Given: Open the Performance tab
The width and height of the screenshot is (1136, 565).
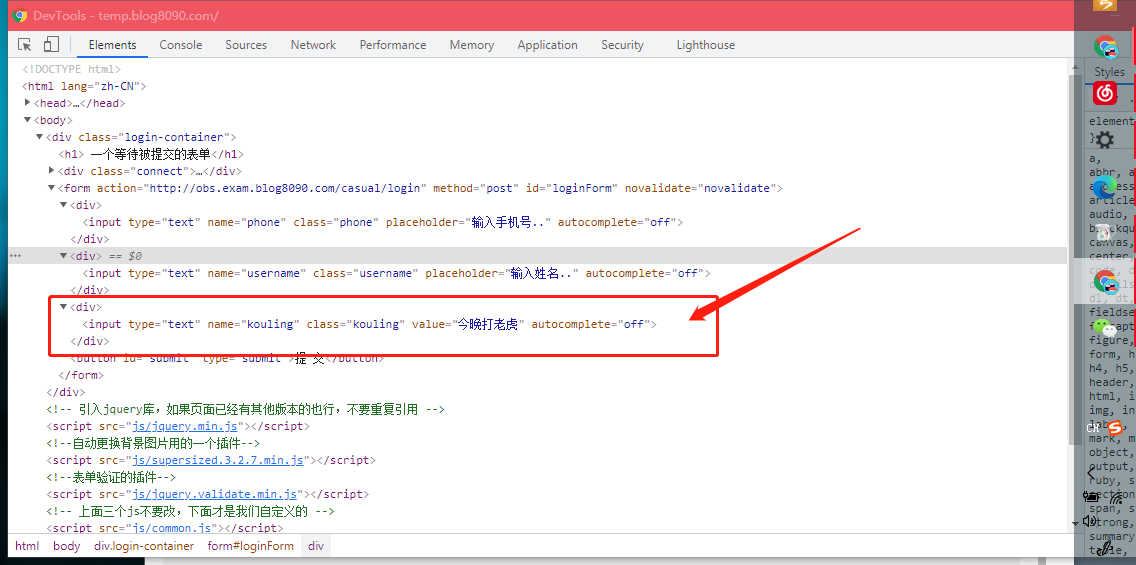Looking at the screenshot, I should (393, 45).
